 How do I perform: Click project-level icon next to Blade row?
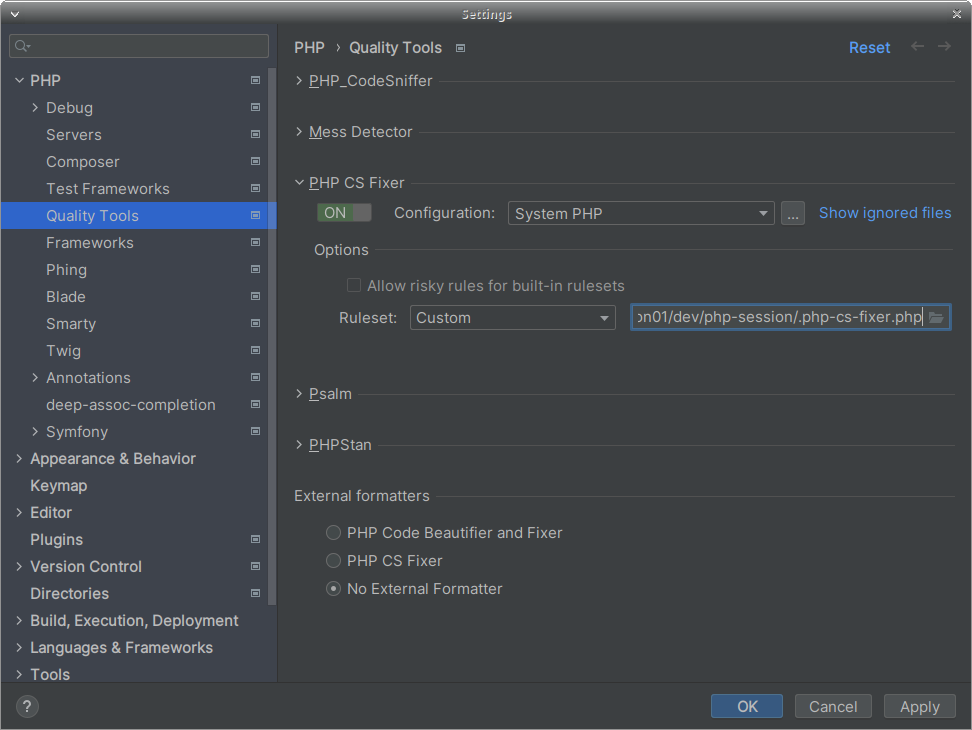coord(255,296)
